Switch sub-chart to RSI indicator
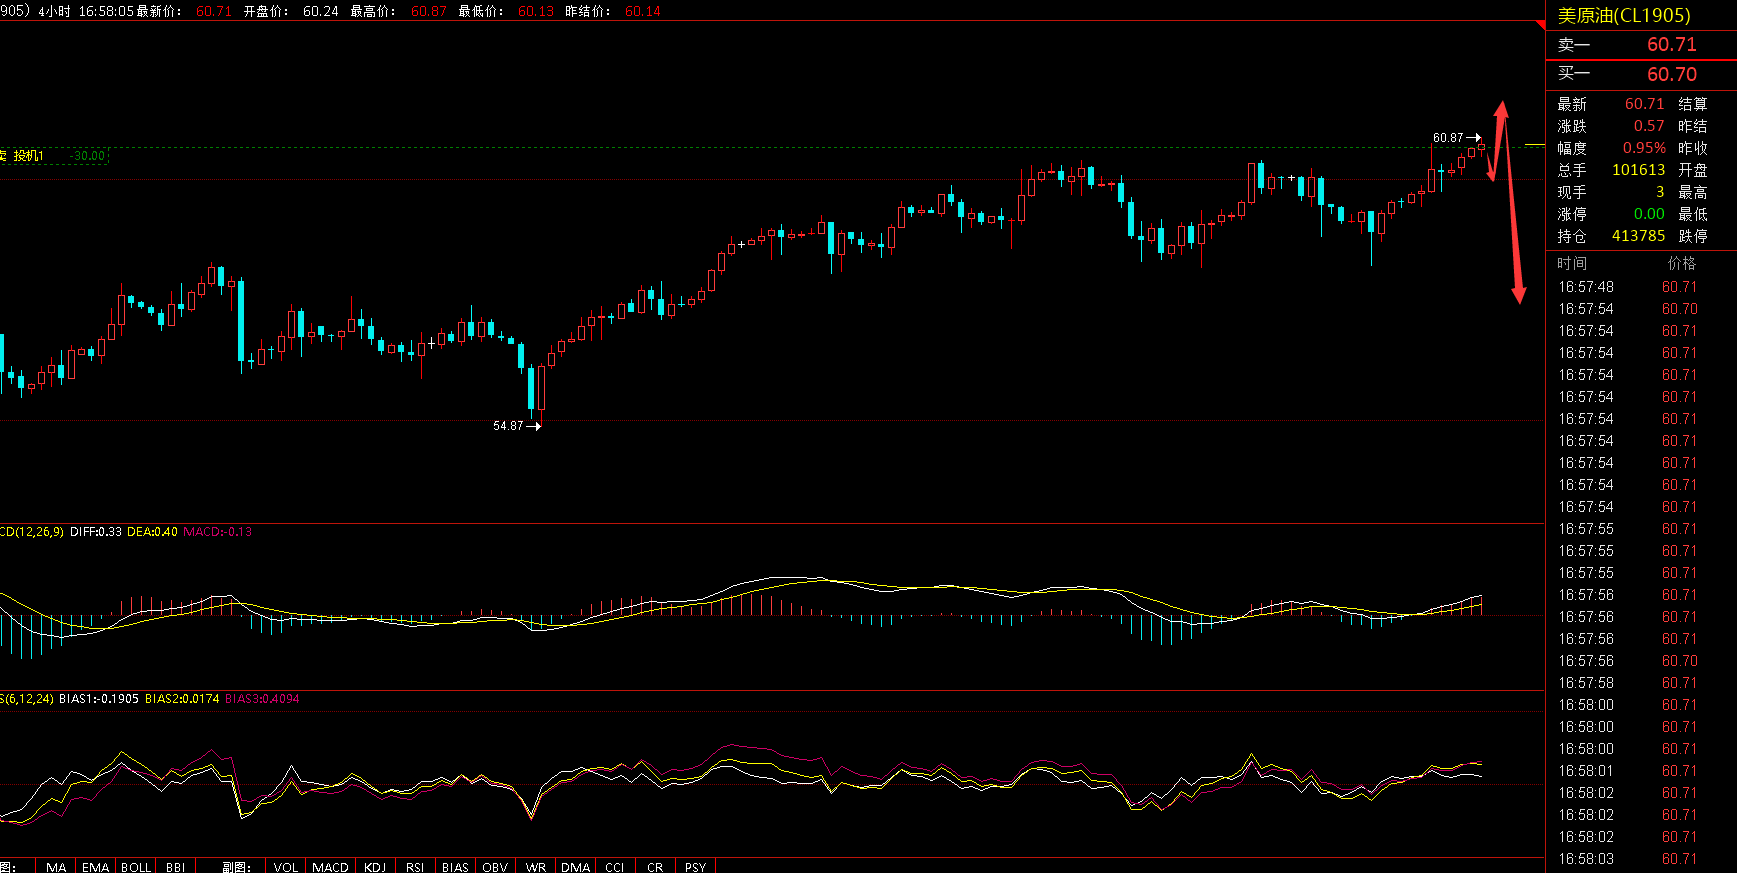This screenshot has width=1737, height=873. pos(415,866)
